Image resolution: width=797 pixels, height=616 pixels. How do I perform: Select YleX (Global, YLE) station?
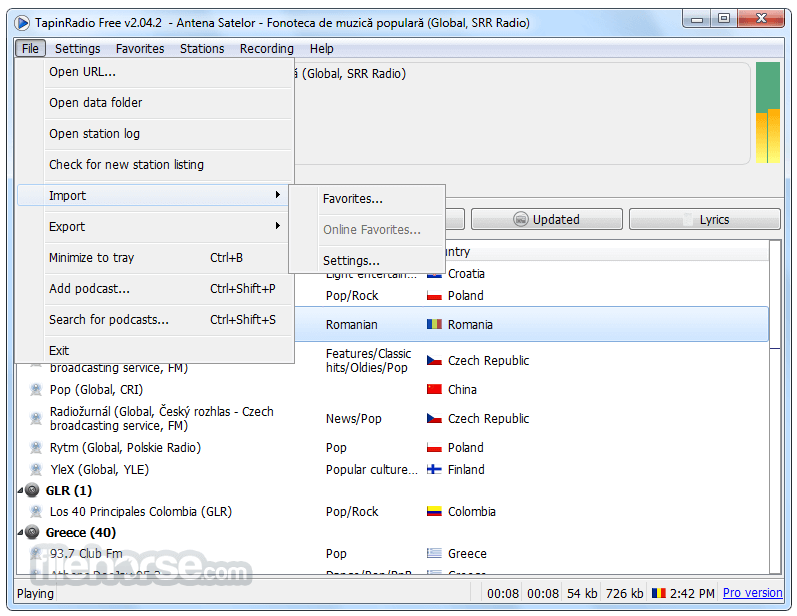pos(100,470)
